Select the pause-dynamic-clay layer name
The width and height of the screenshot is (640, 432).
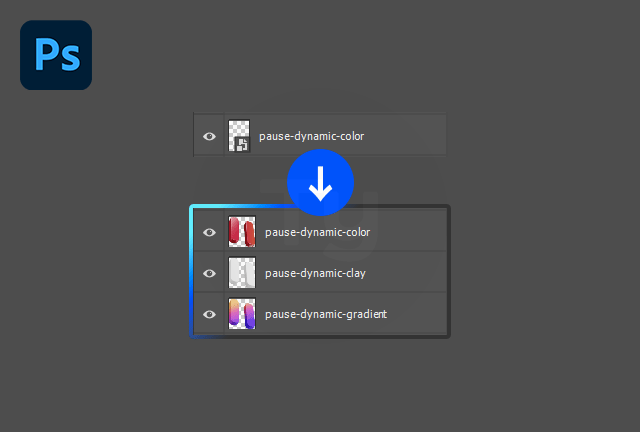316,273
